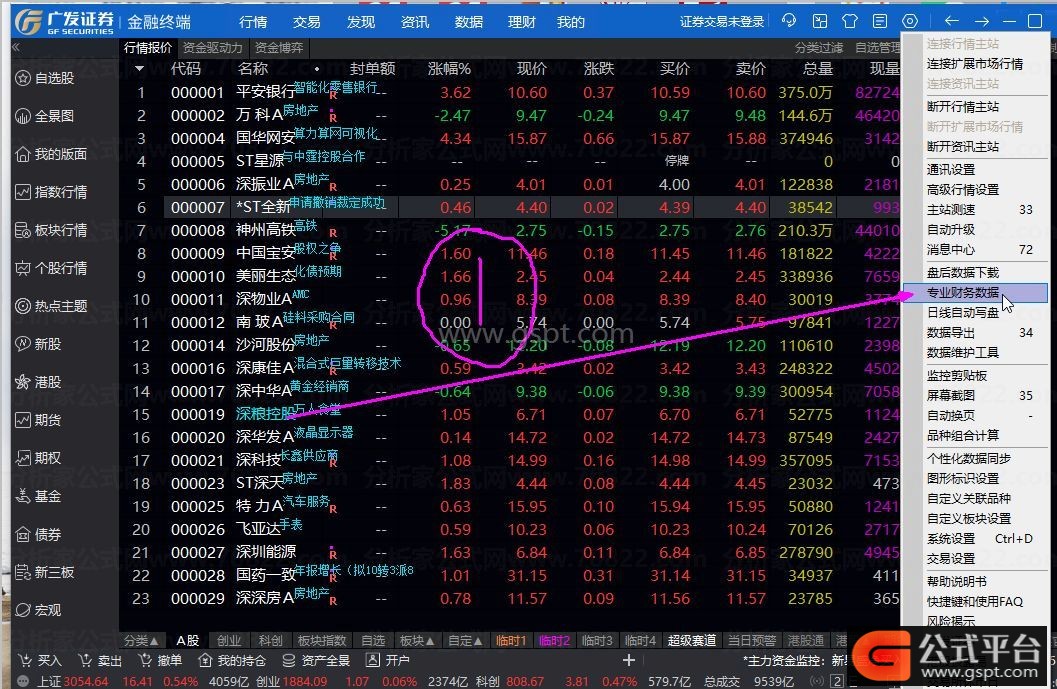Click the hexagon settings icon
Viewport: 1057px width, 689px height.
pos(910,22)
